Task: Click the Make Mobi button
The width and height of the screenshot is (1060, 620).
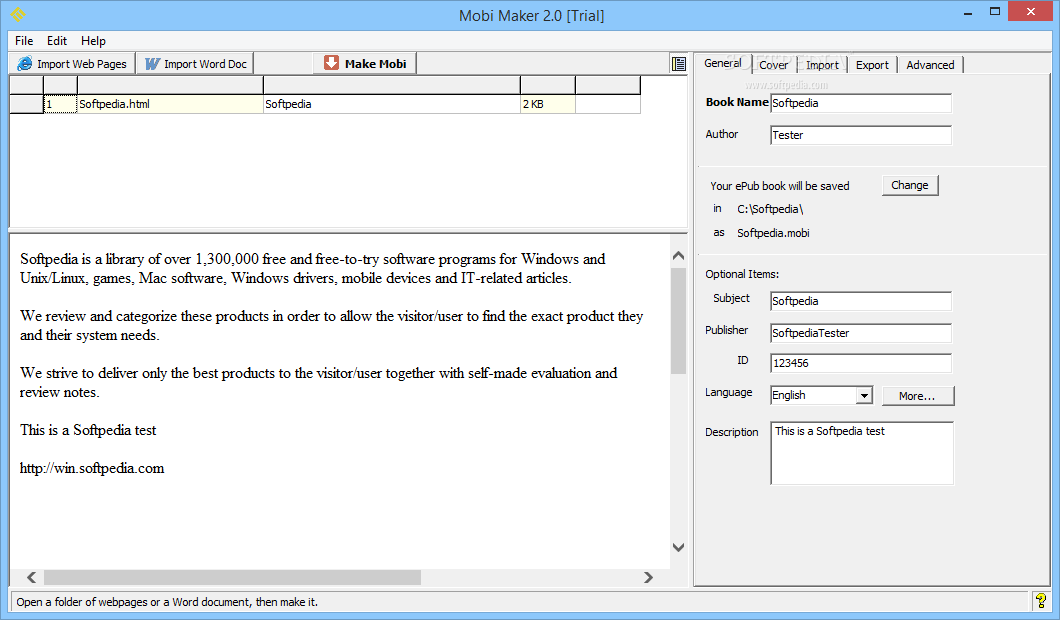Action: (x=365, y=64)
